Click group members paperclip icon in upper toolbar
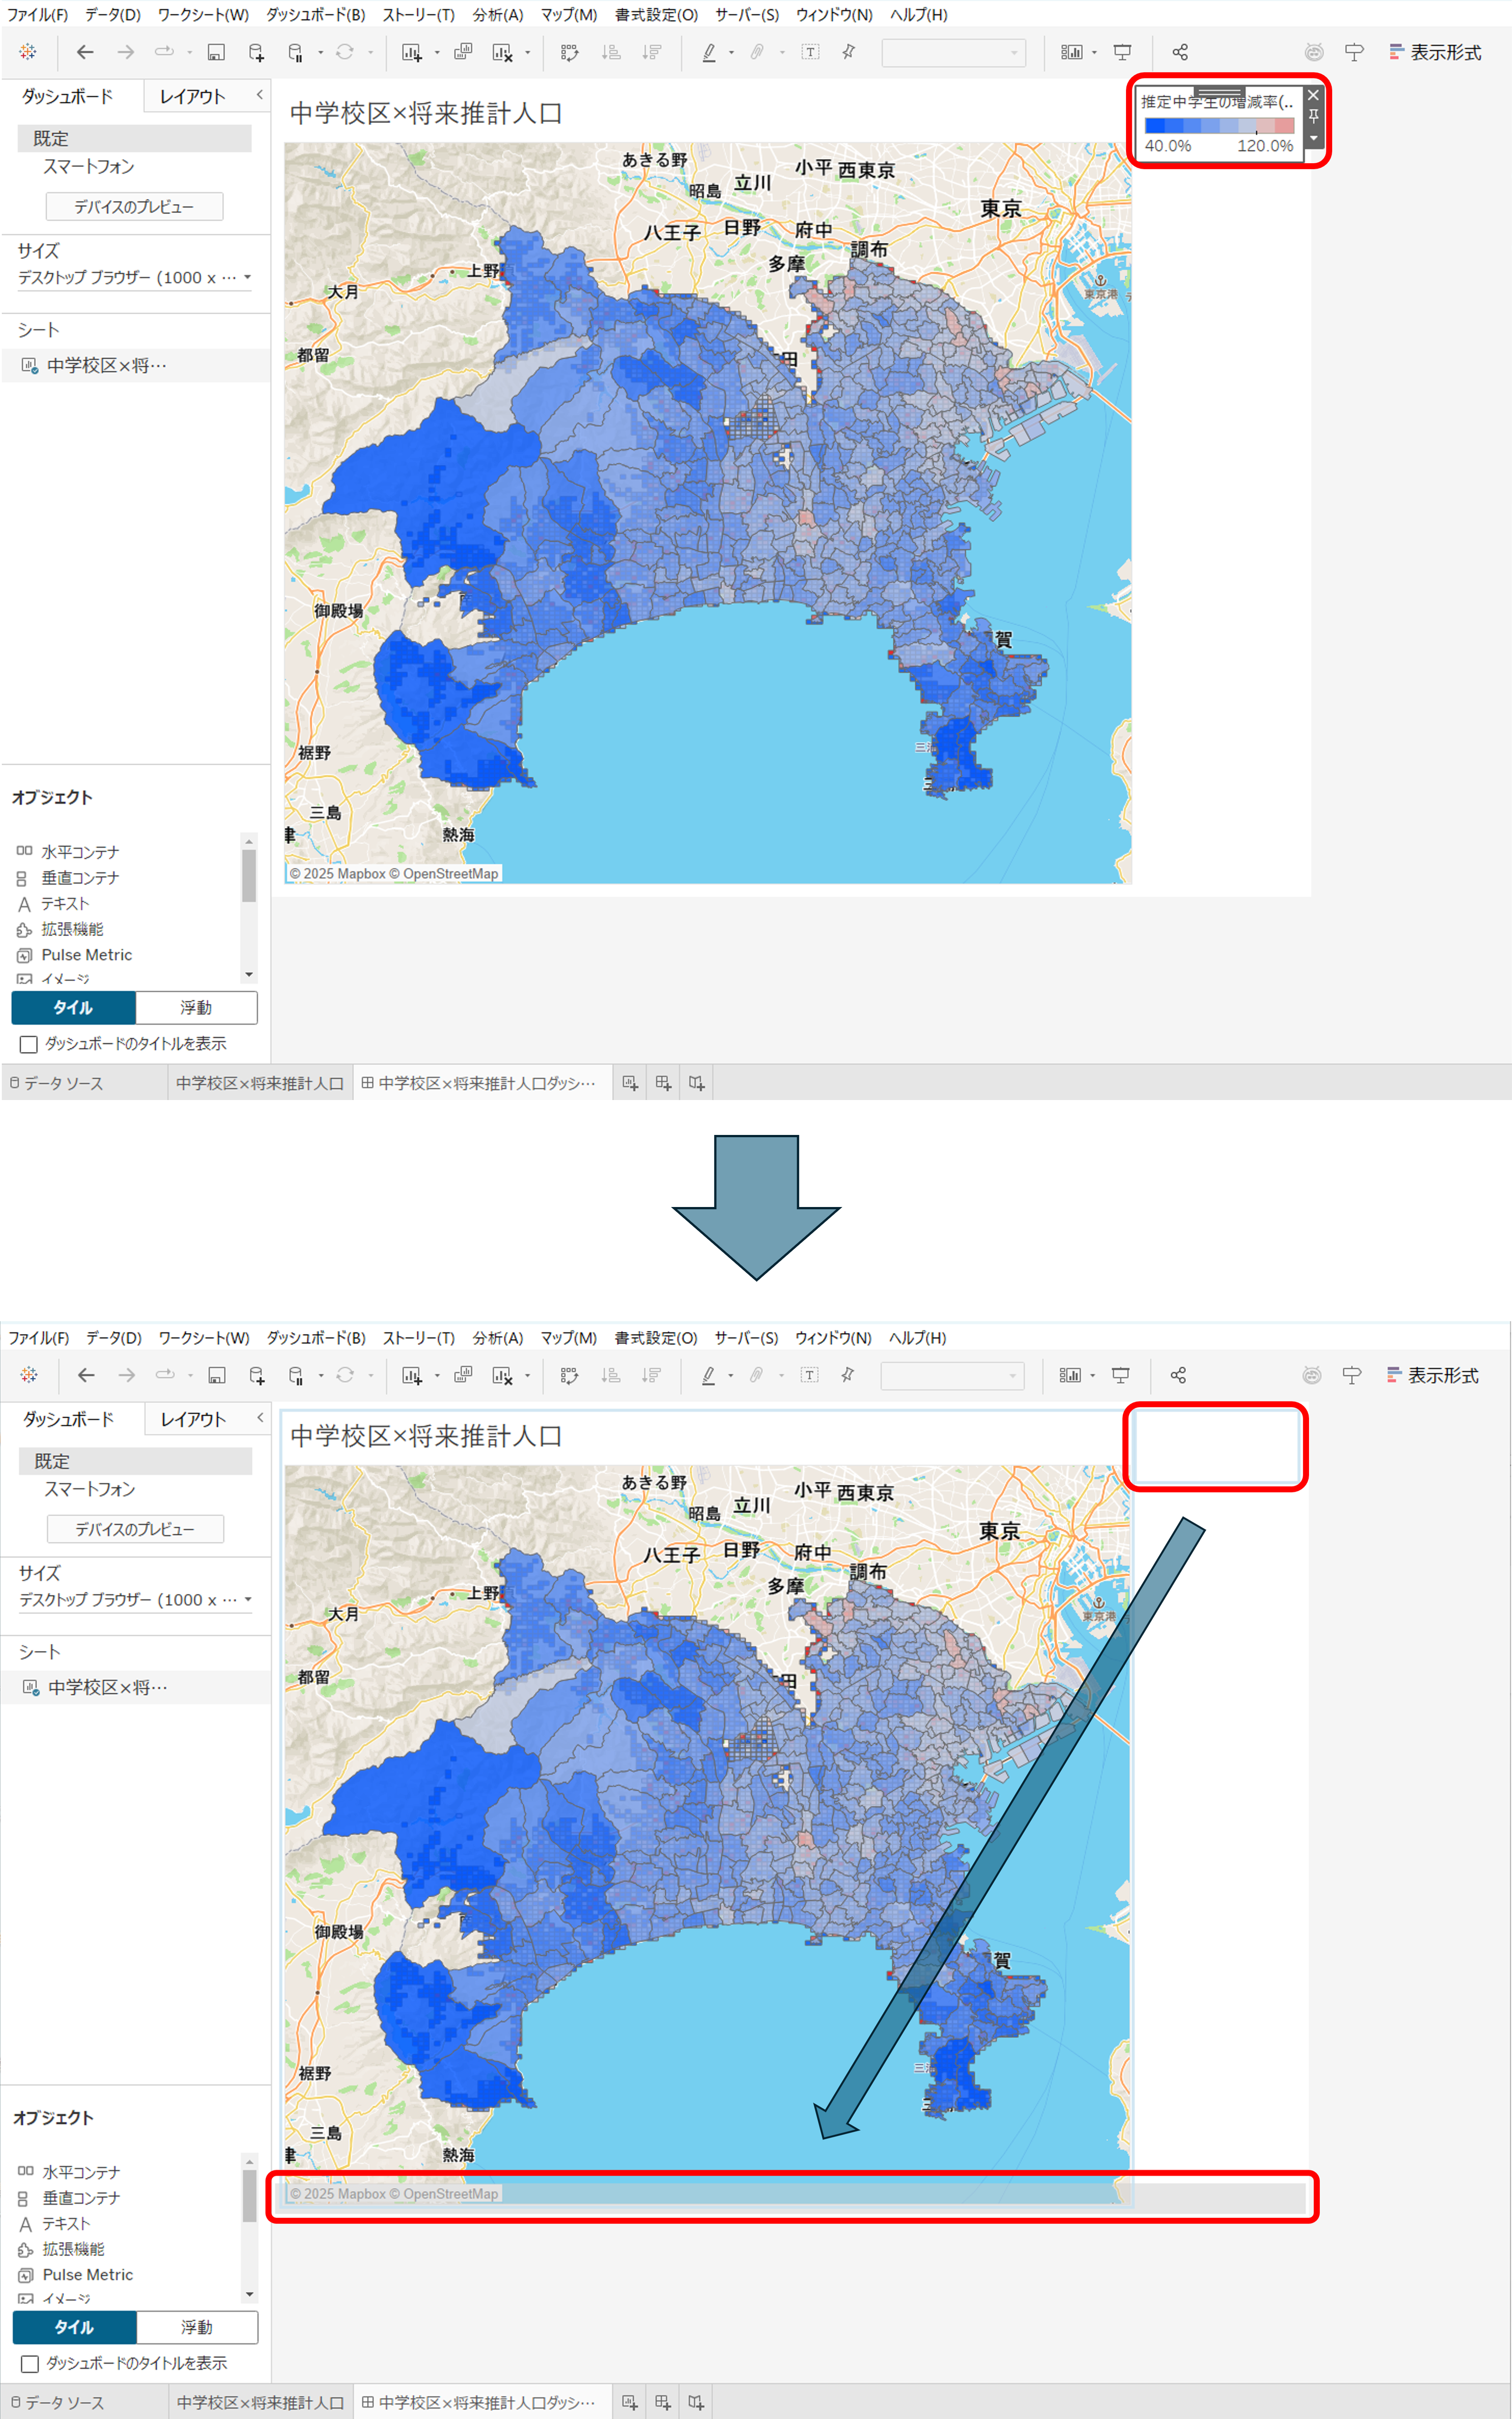Image resolution: width=1512 pixels, height=2419 pixels. (x=758, y=52)
